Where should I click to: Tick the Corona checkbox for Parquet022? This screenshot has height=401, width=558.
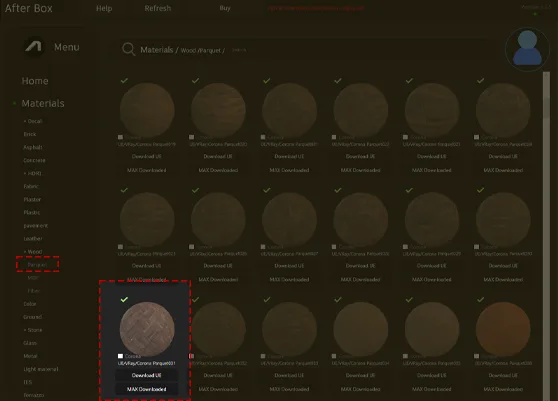tap(334, 137)
